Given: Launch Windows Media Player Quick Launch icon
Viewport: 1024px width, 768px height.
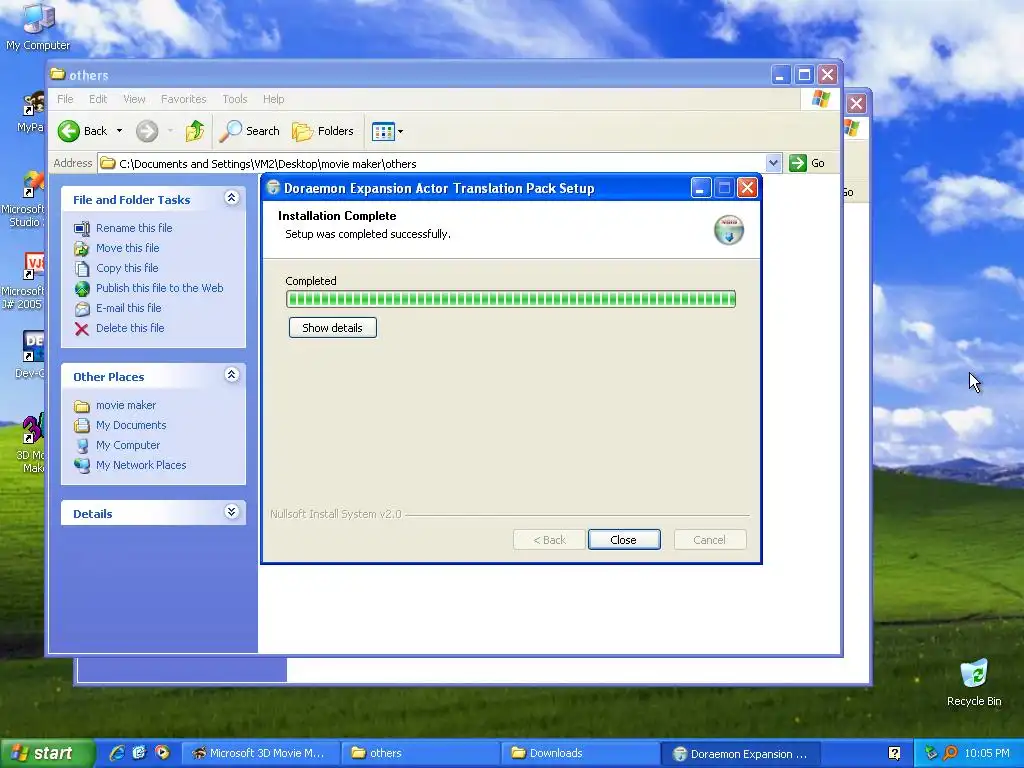Looking at the screenshot, I should (x=161, y=753).
